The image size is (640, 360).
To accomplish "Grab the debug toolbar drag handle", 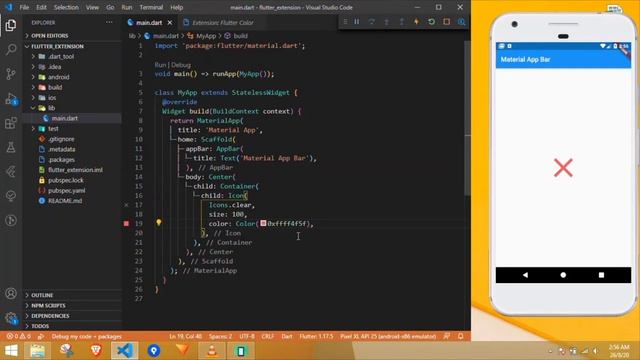I will click(x=345, y=22).
